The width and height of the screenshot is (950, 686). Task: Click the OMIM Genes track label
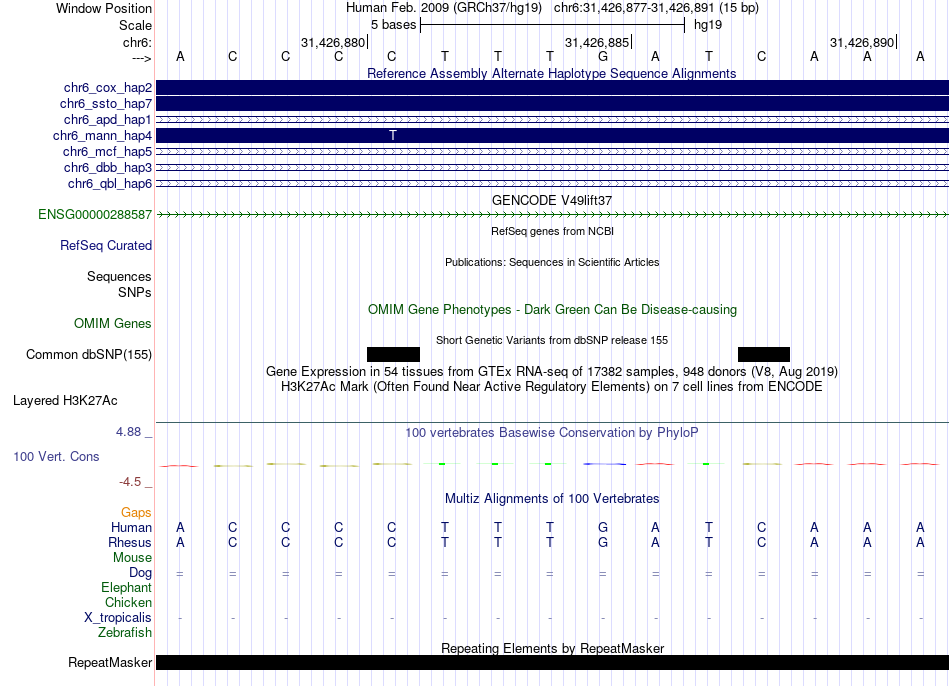tap(113, 324)
